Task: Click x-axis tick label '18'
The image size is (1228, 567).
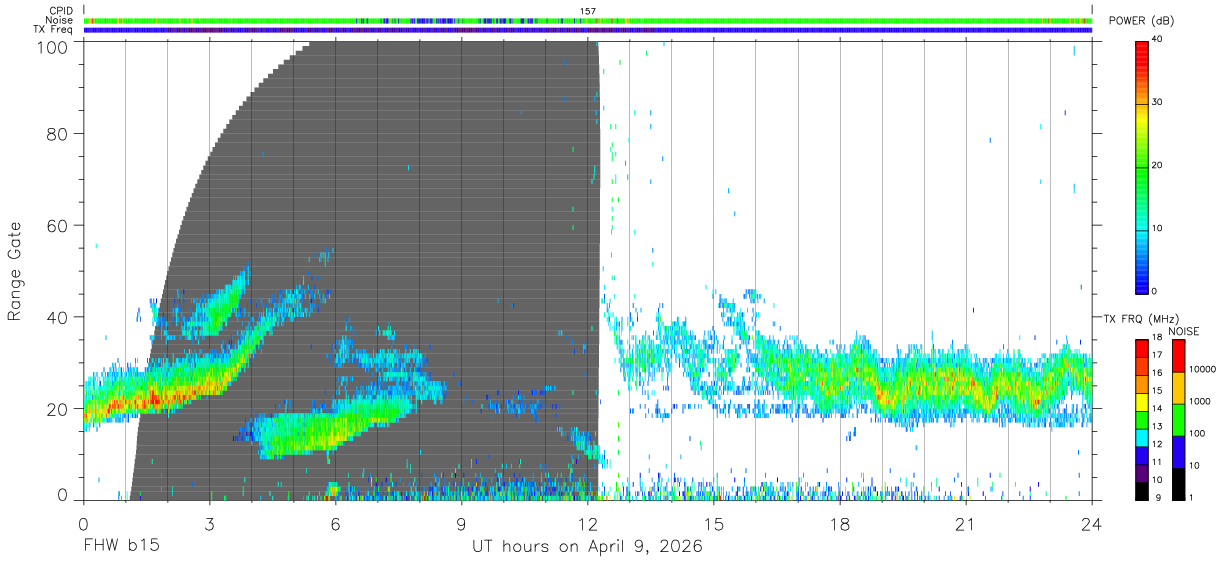Action: 840,523
